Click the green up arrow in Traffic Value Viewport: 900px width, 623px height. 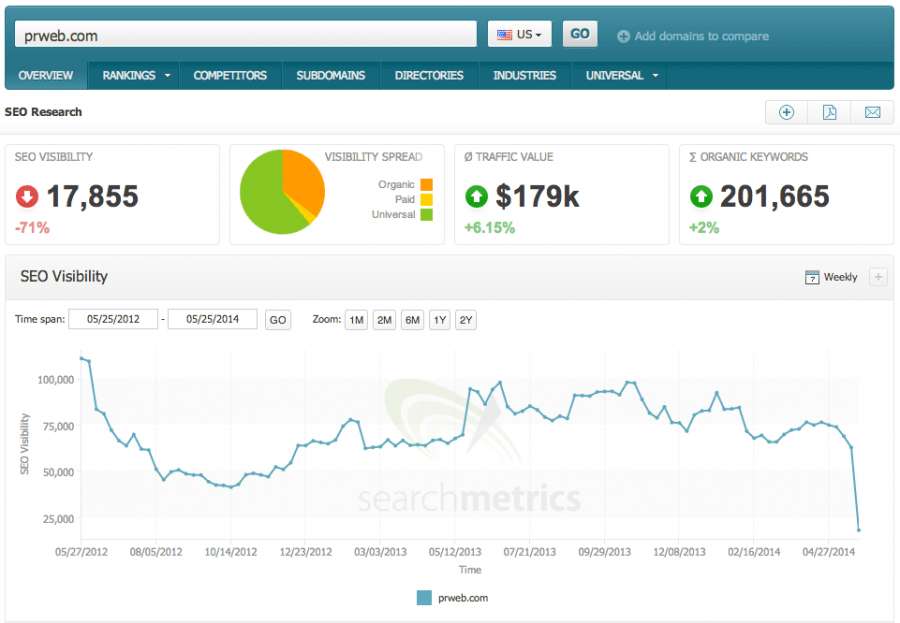tap(477, 197)
